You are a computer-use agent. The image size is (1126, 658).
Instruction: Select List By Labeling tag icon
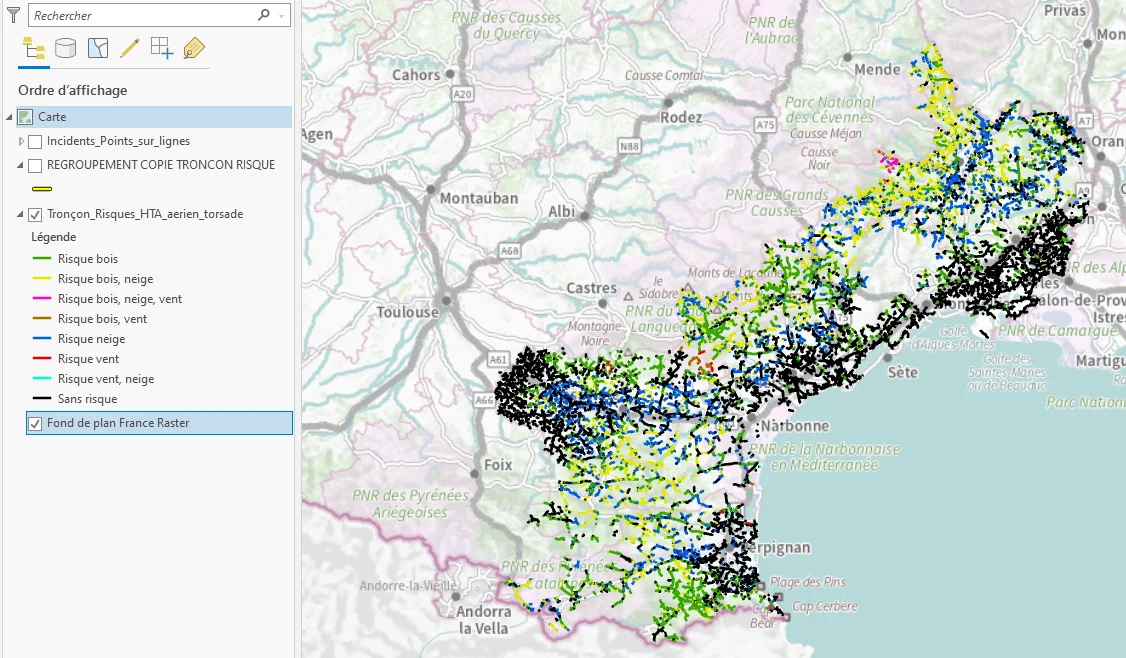coord(194,48)
